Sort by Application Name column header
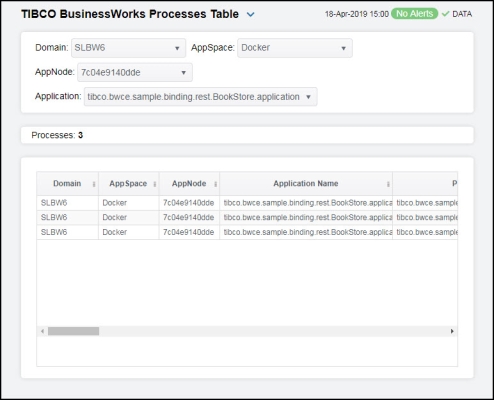 [x=306, y=183]
